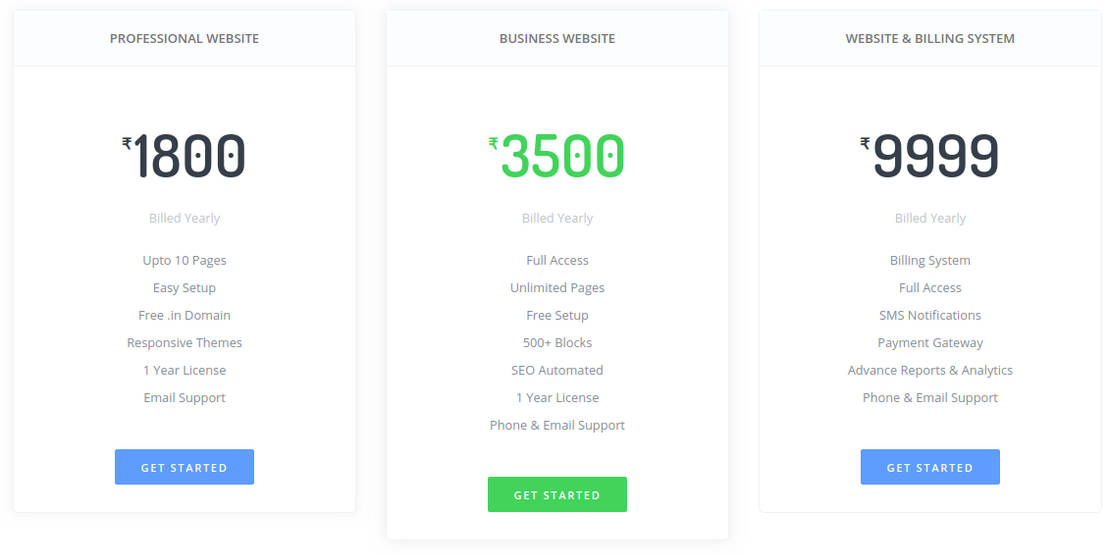Click the 500+ Blocks feature

coord(557,343)
